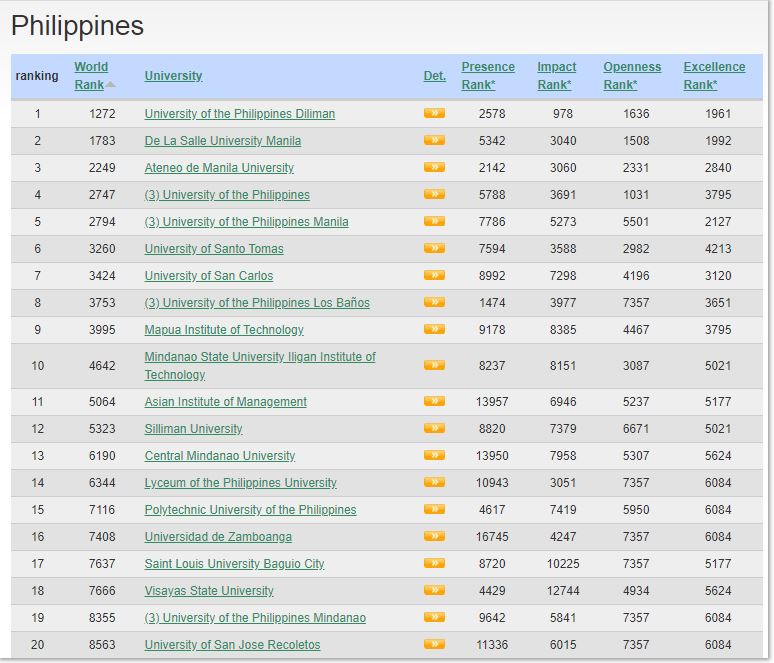
Task: Open details icon for Mapua Institute of Technology
Action: click(434, 329)
